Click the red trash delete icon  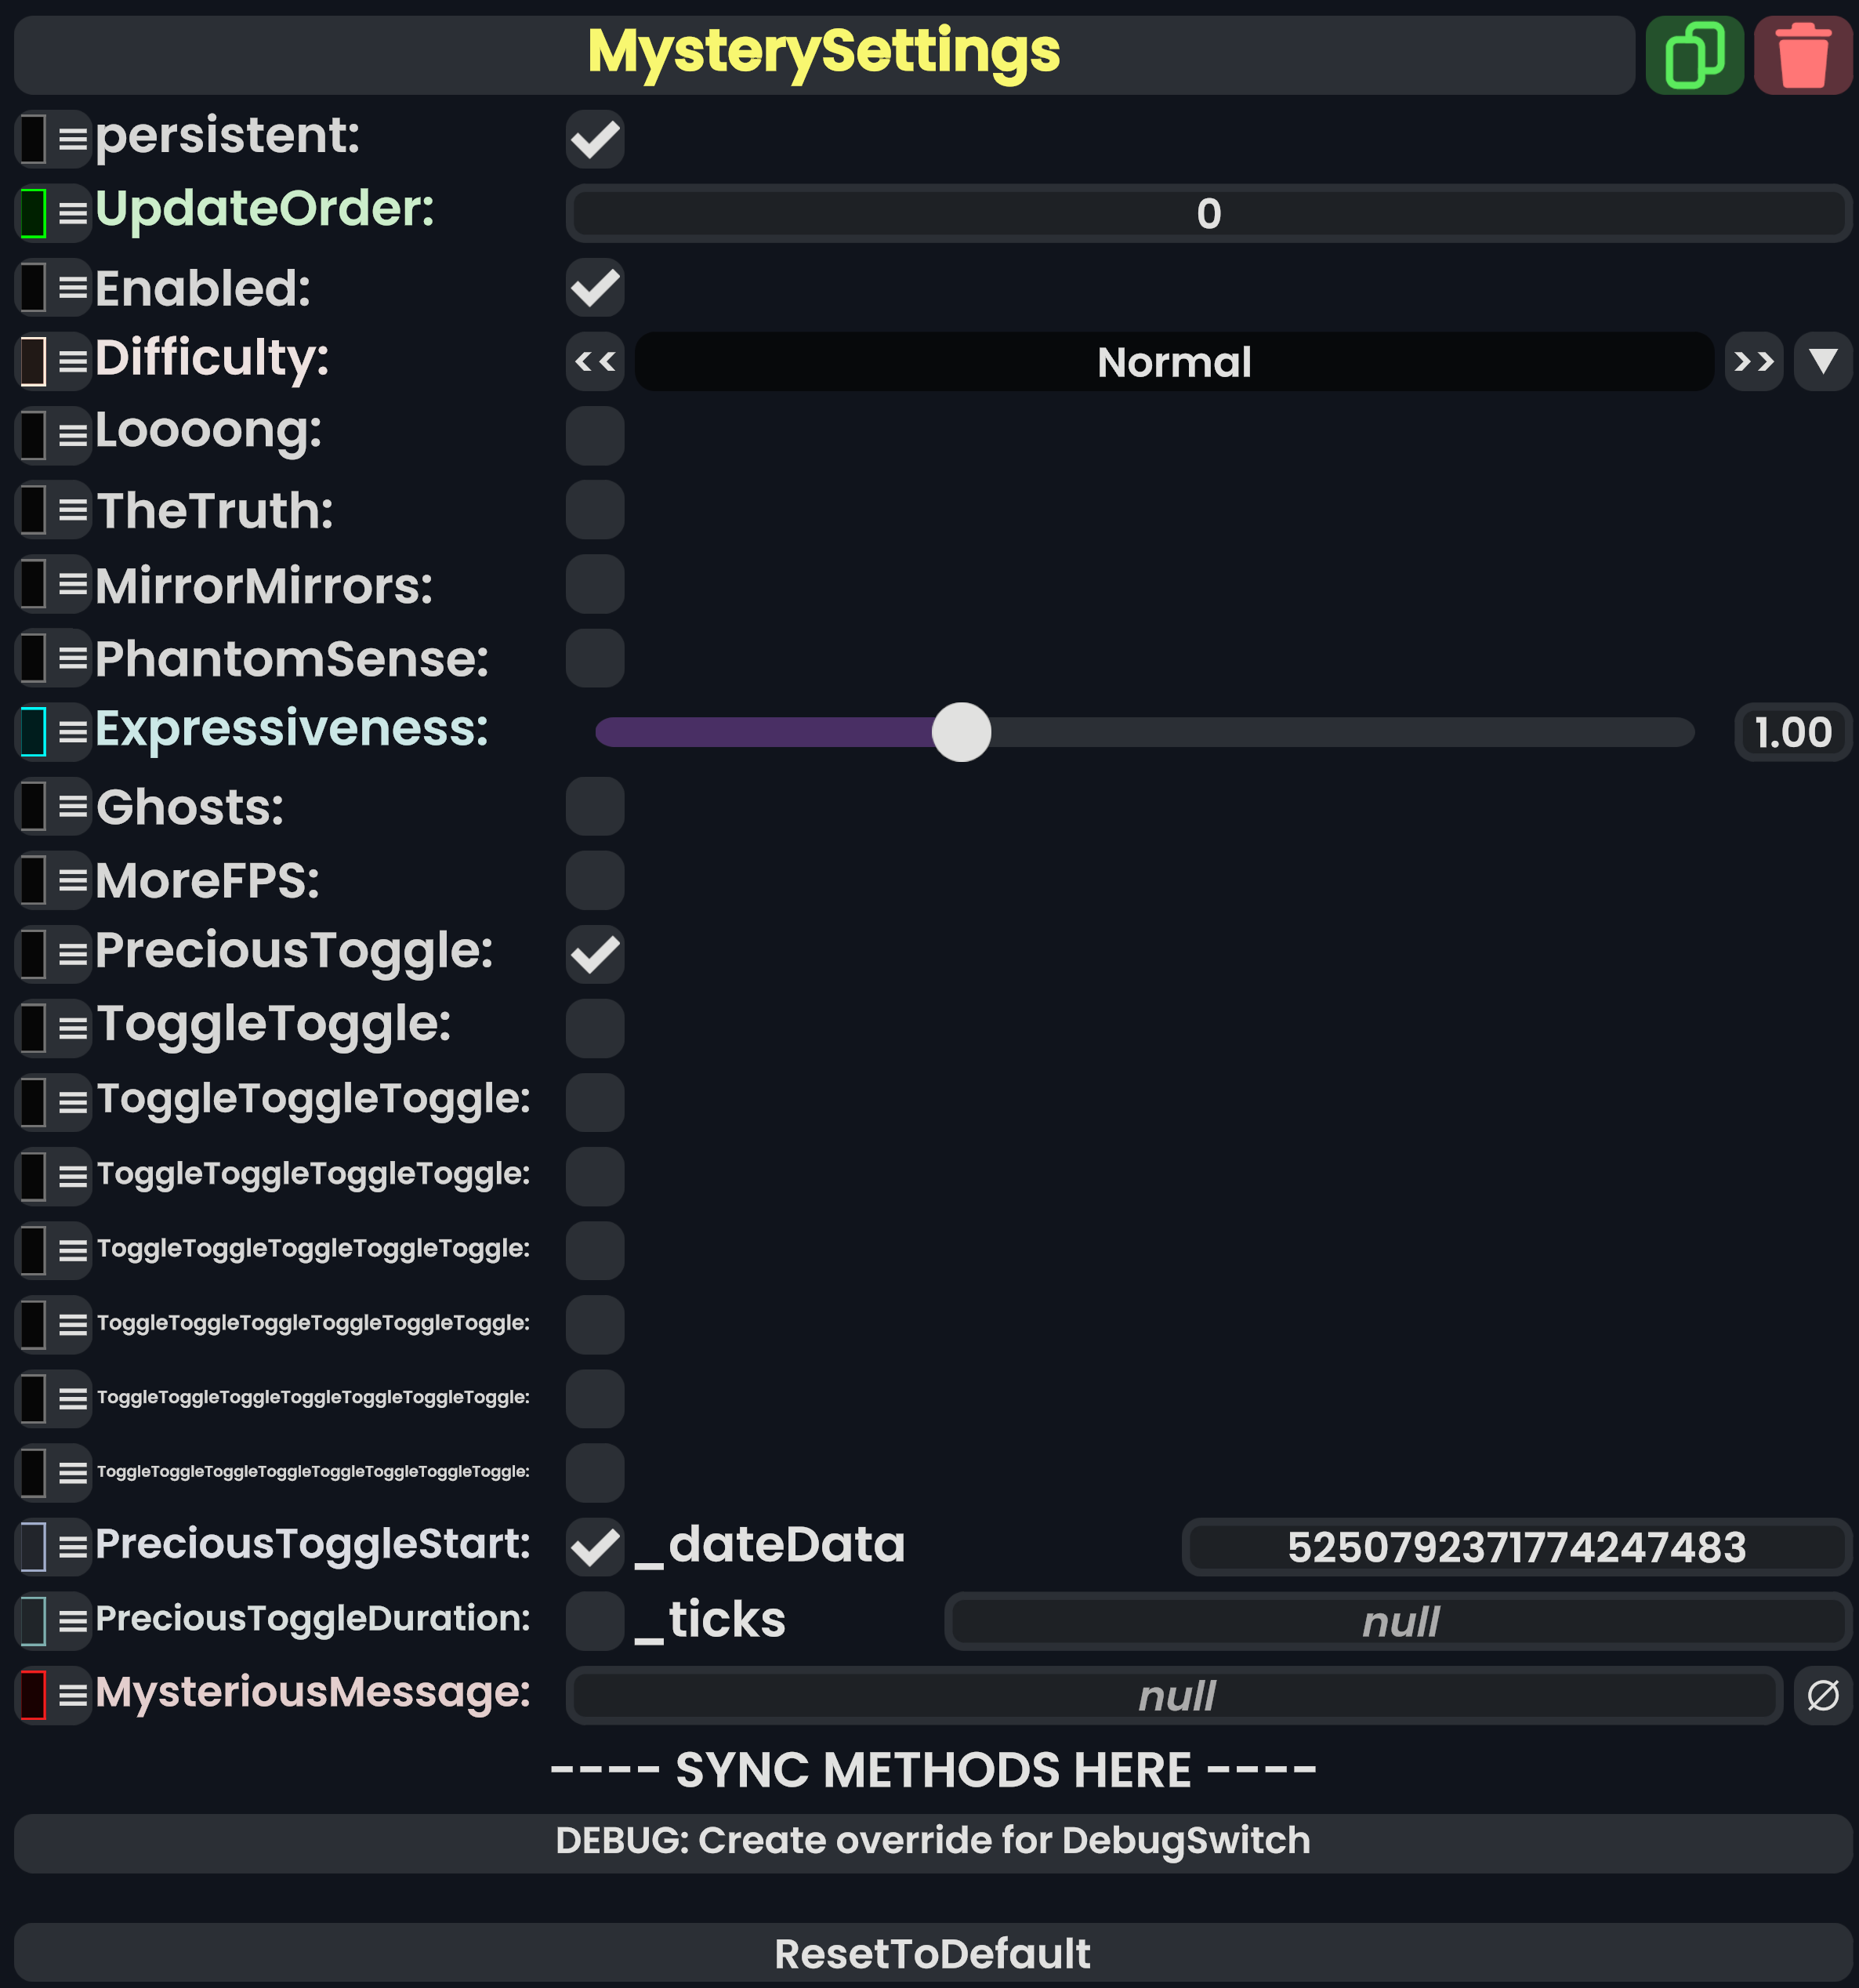tap(1802, 55)
